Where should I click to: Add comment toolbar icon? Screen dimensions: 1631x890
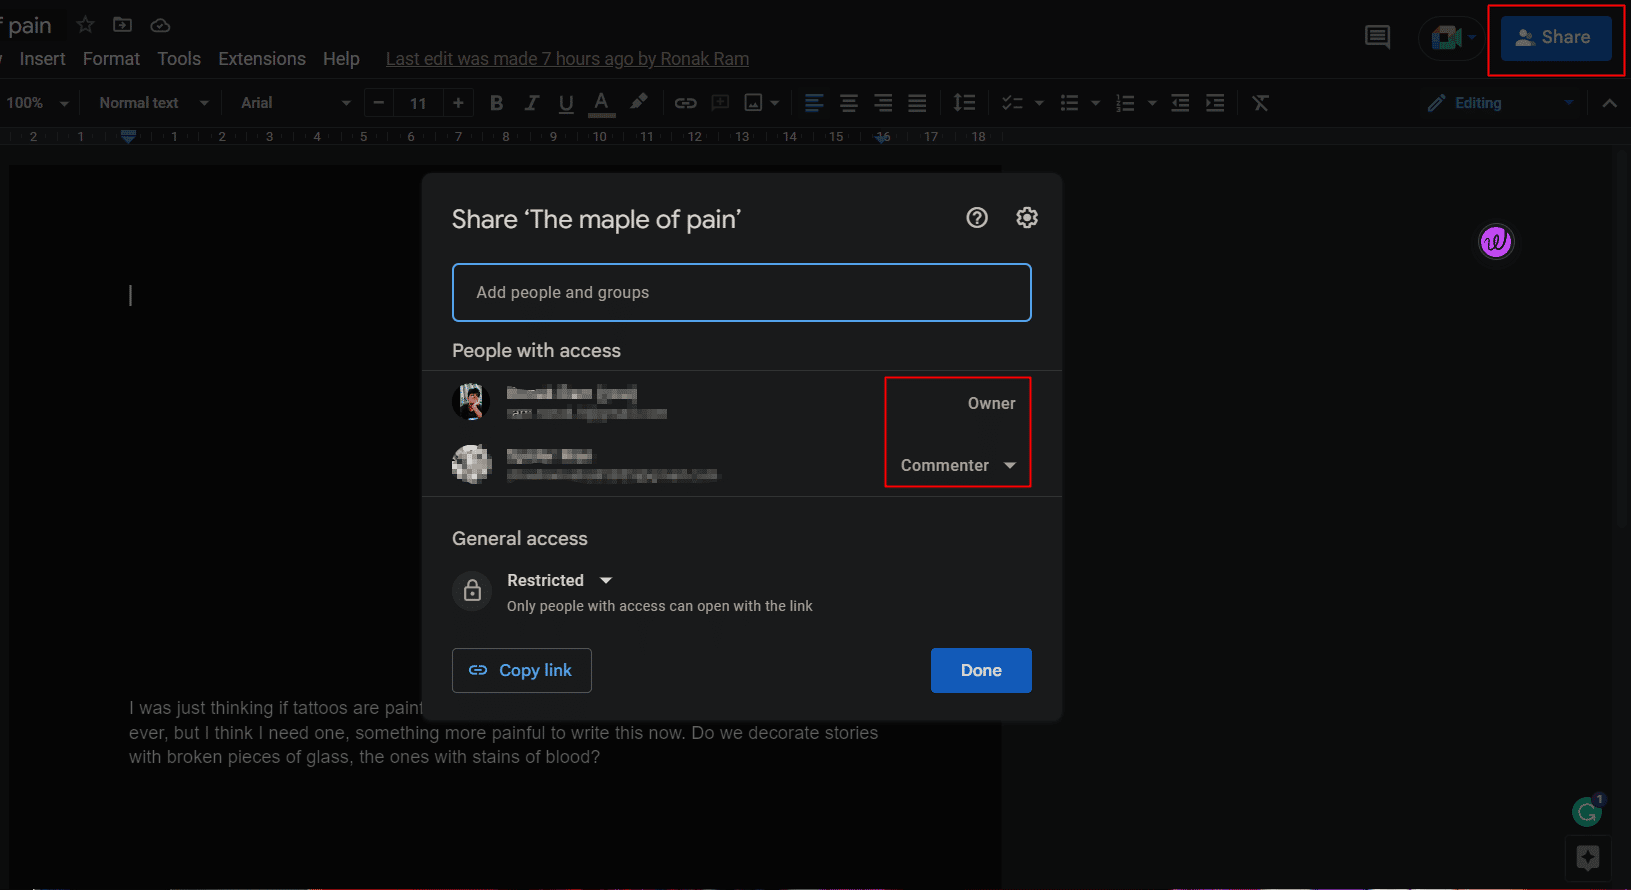tap(720, 103)
